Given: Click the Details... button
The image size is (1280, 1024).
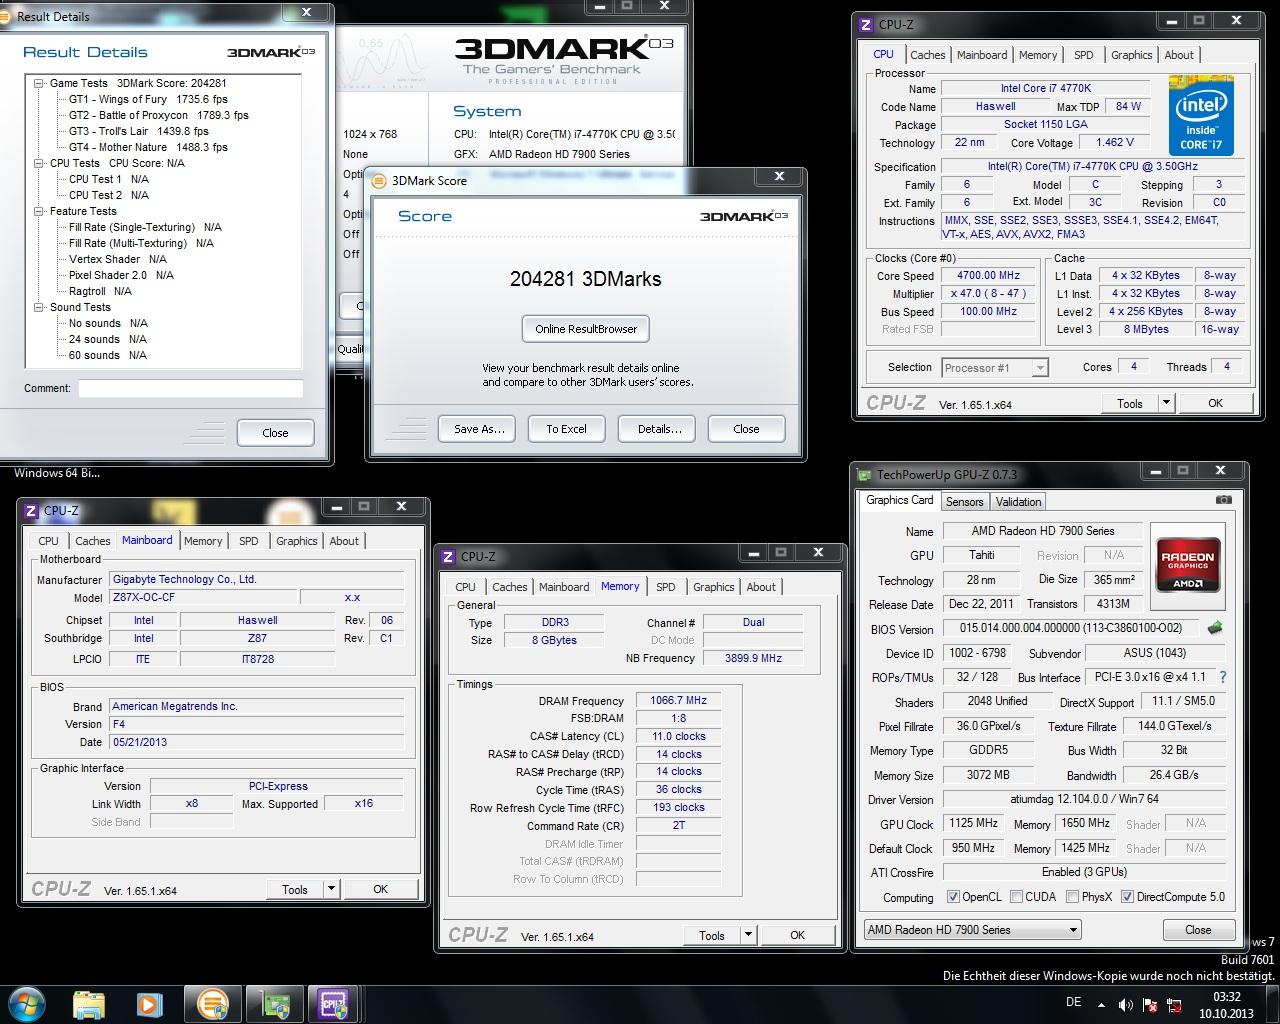Looking at the screenshot, I should [659, 429].
